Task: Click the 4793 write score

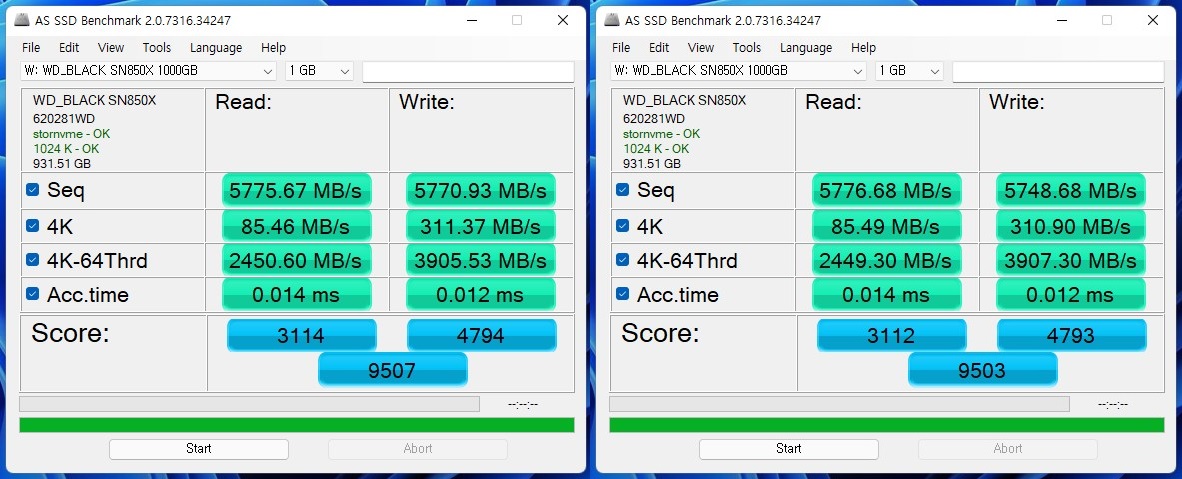Action: (x=1072, y=335)
